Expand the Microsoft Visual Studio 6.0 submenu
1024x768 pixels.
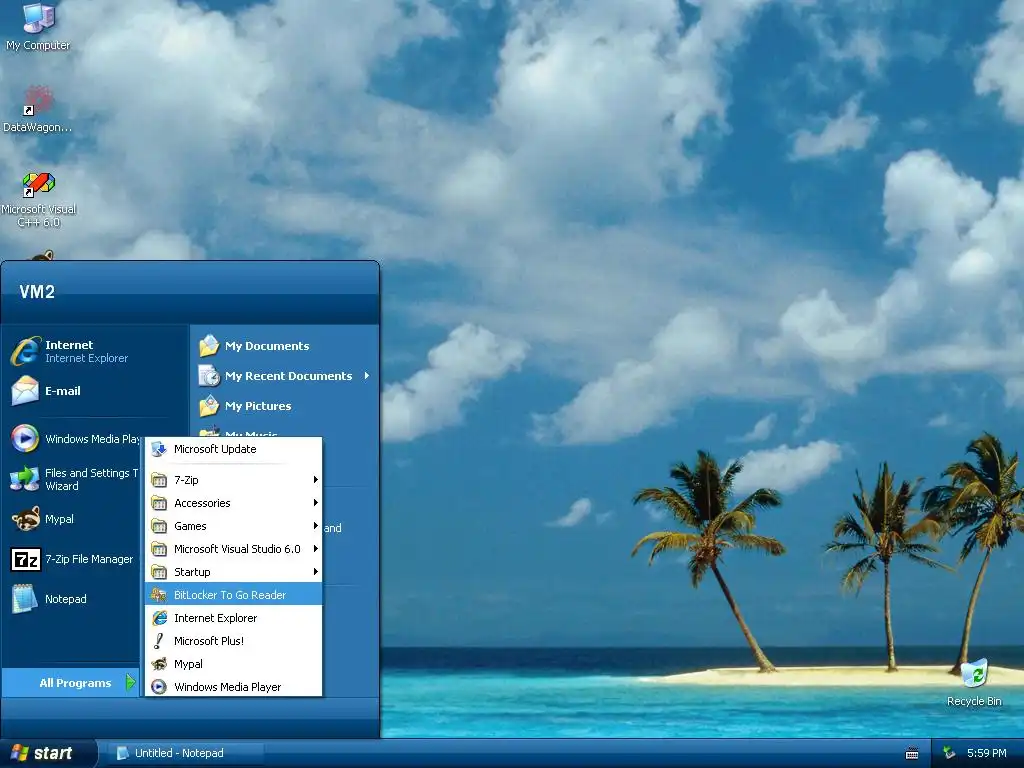(x=233, y=549)
